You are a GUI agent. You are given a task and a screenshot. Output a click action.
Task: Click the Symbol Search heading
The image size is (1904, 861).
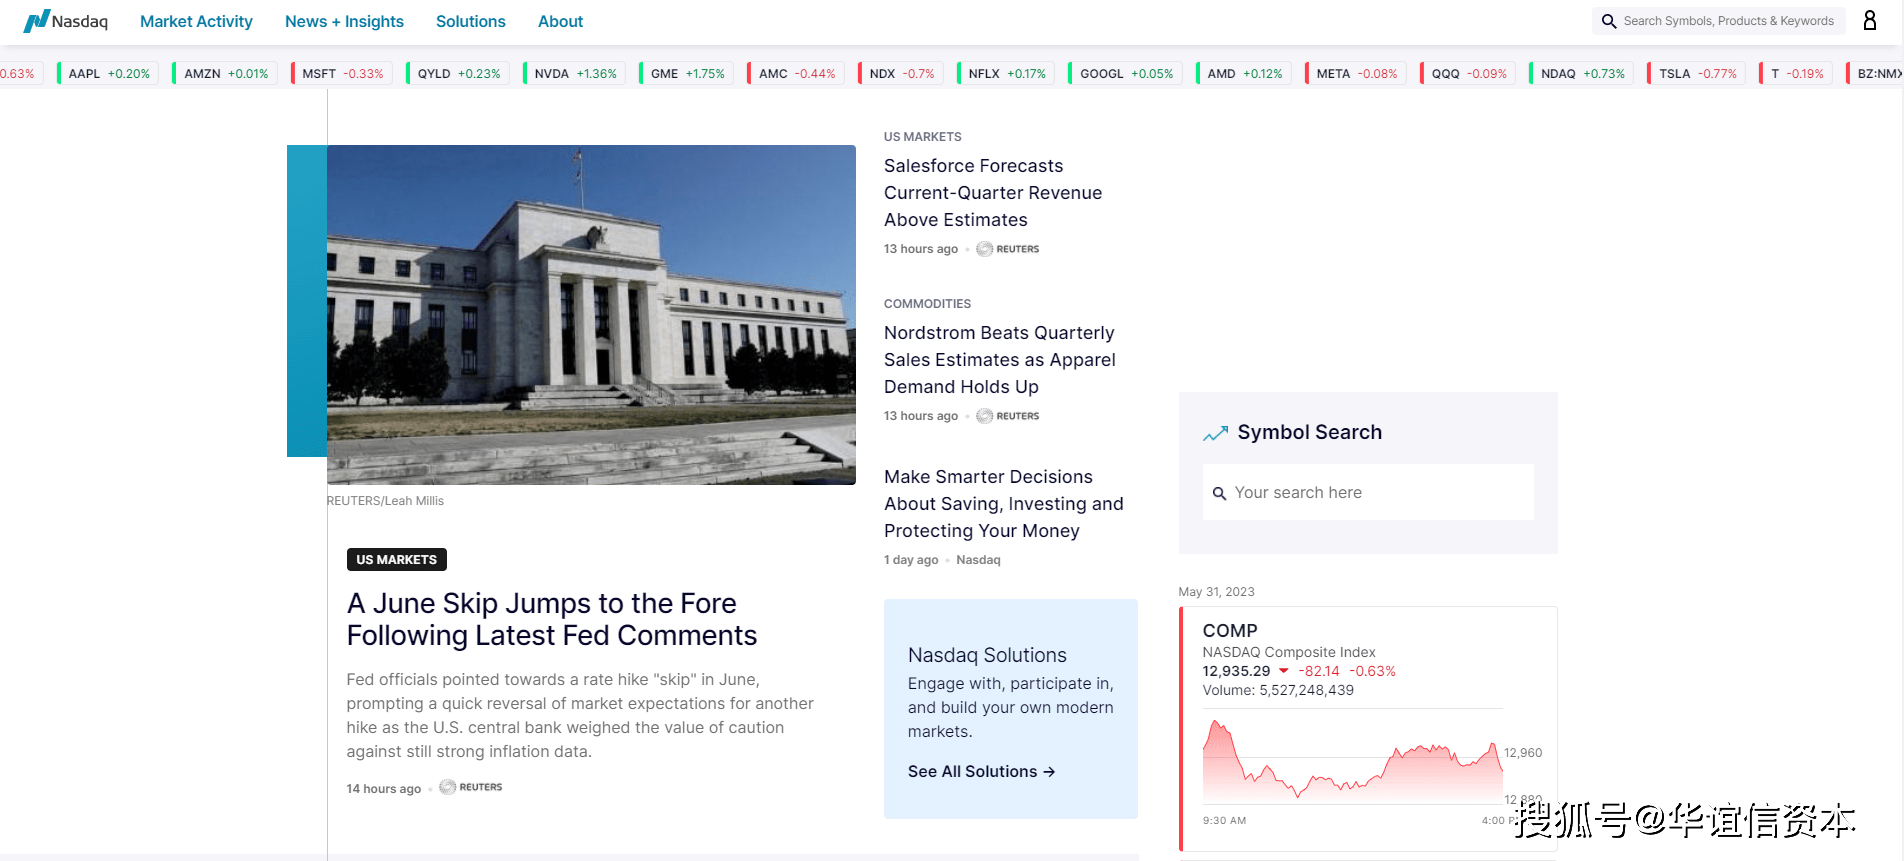coord(1310,432)
